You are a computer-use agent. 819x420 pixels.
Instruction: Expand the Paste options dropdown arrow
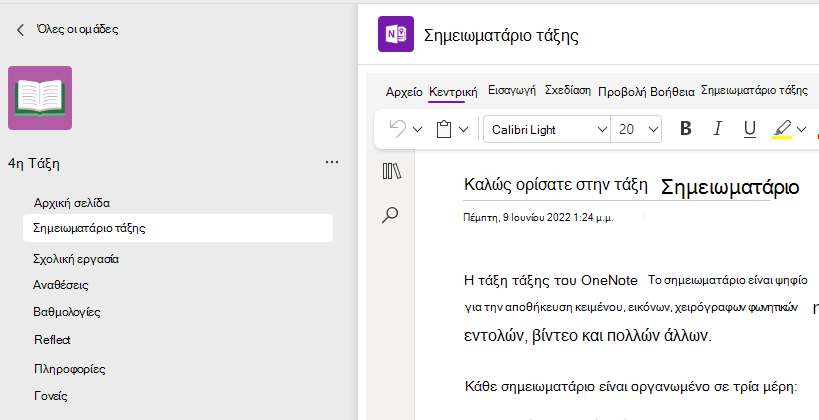[463, 129]
